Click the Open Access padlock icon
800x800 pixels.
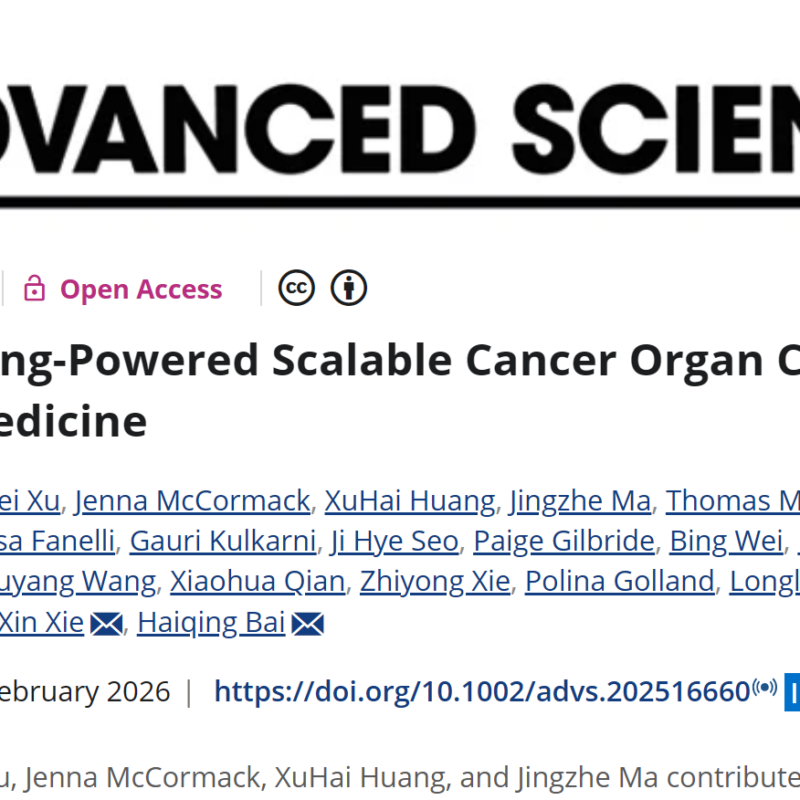pos(35,290)
